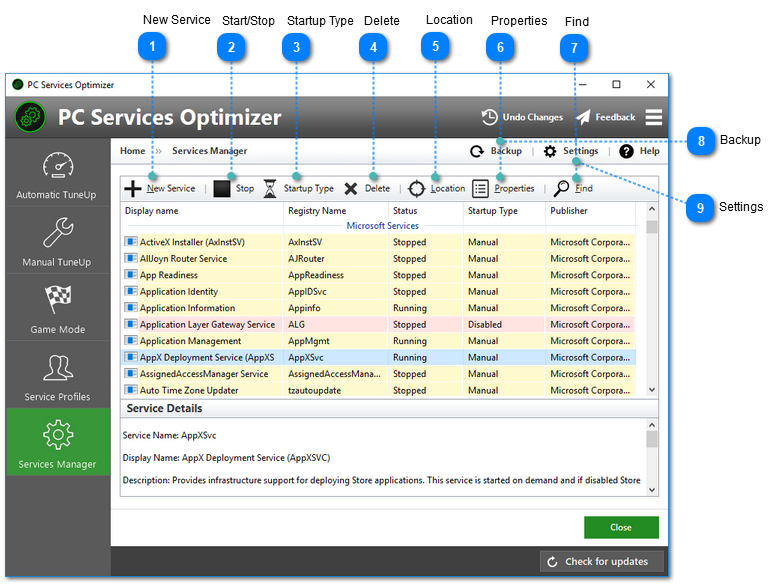This screenshot has width=780, height=586.
Task: Sort by Status column header
Action: 425,211
